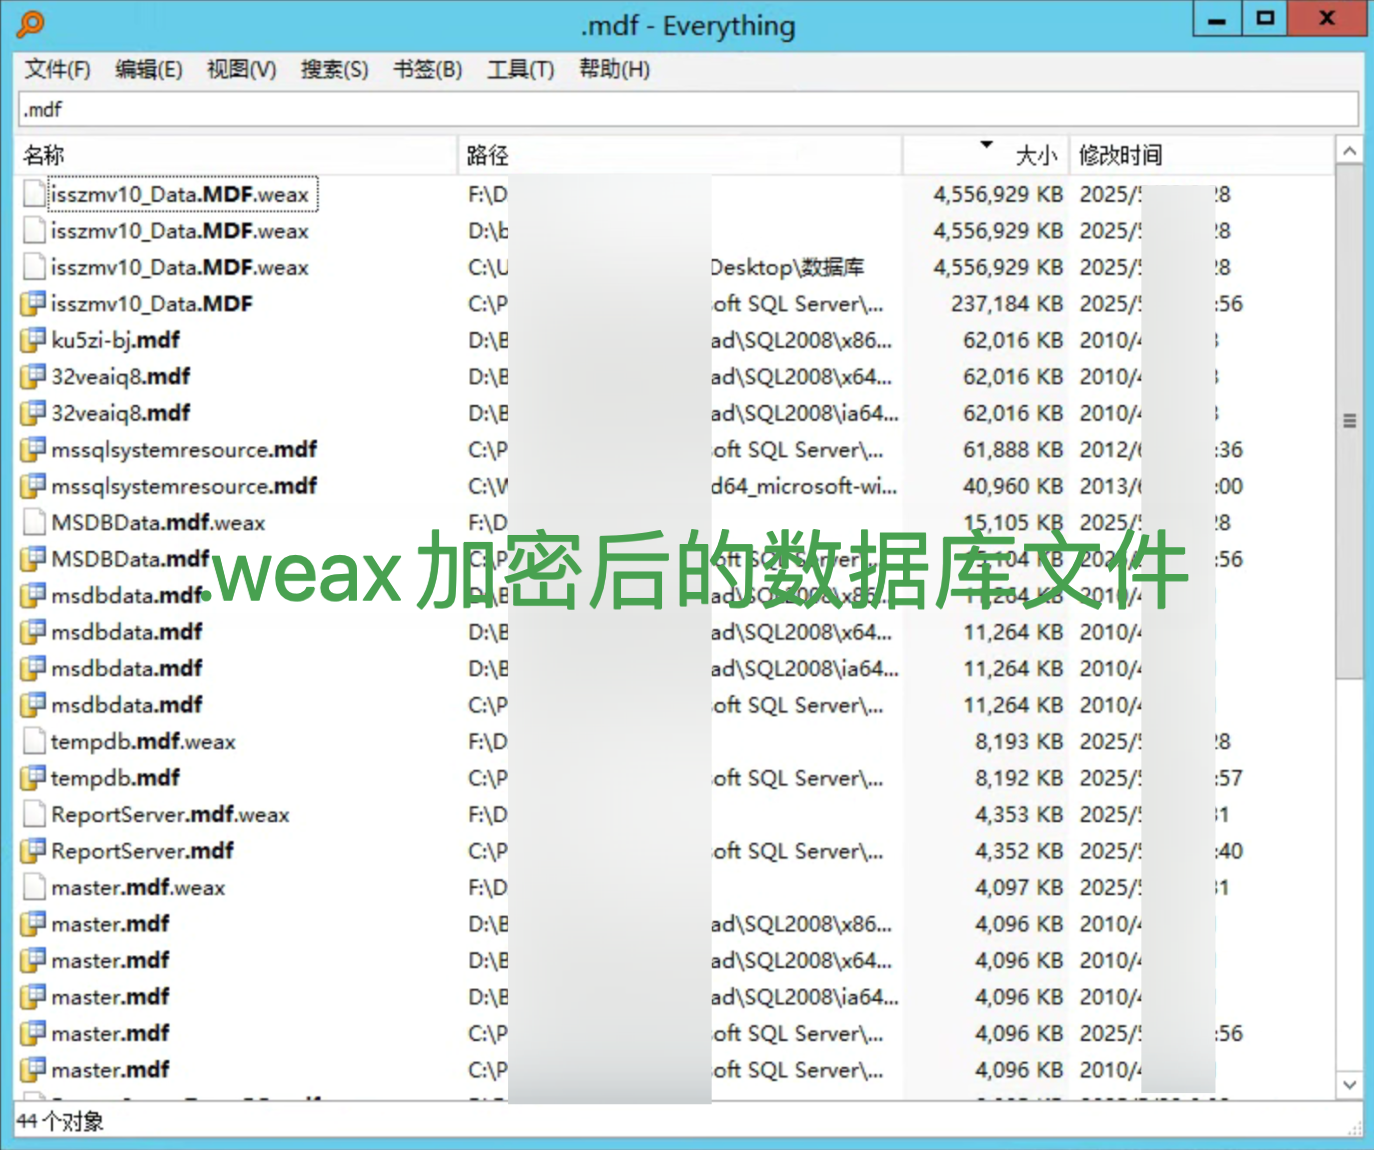Click the 4,097 KB size cell
The width and height of the screenshot is (1374, 1150).
(x=1019, y=887)
